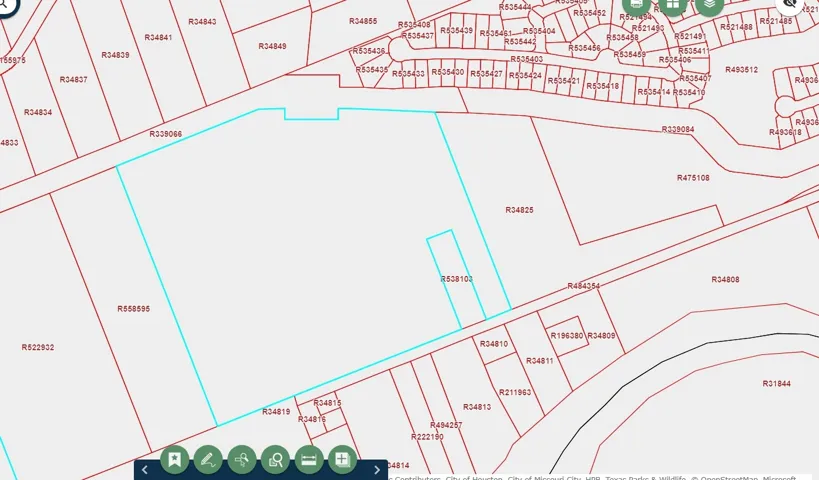Select parcel label R521488
819x480 pixels.
tap(736, 27)
